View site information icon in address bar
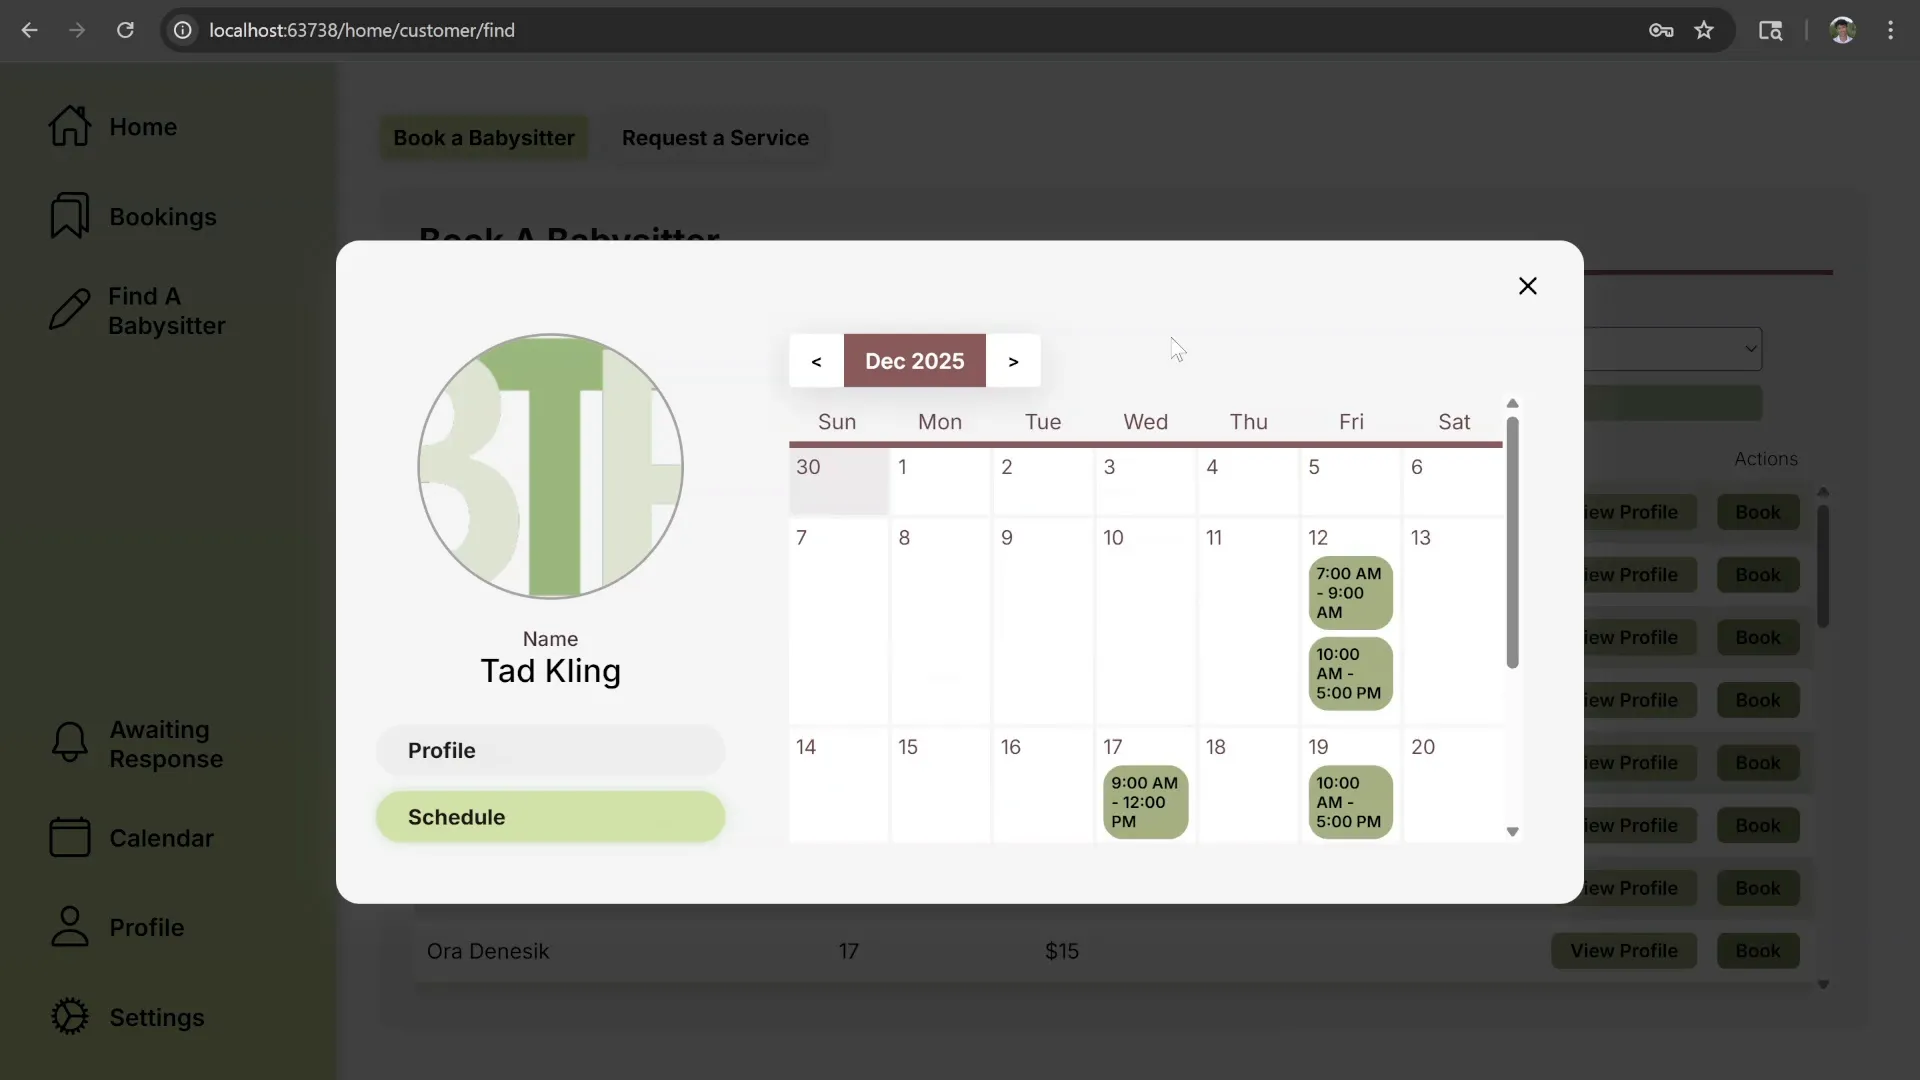The image size is (1920, 1080). click(183, 30)
